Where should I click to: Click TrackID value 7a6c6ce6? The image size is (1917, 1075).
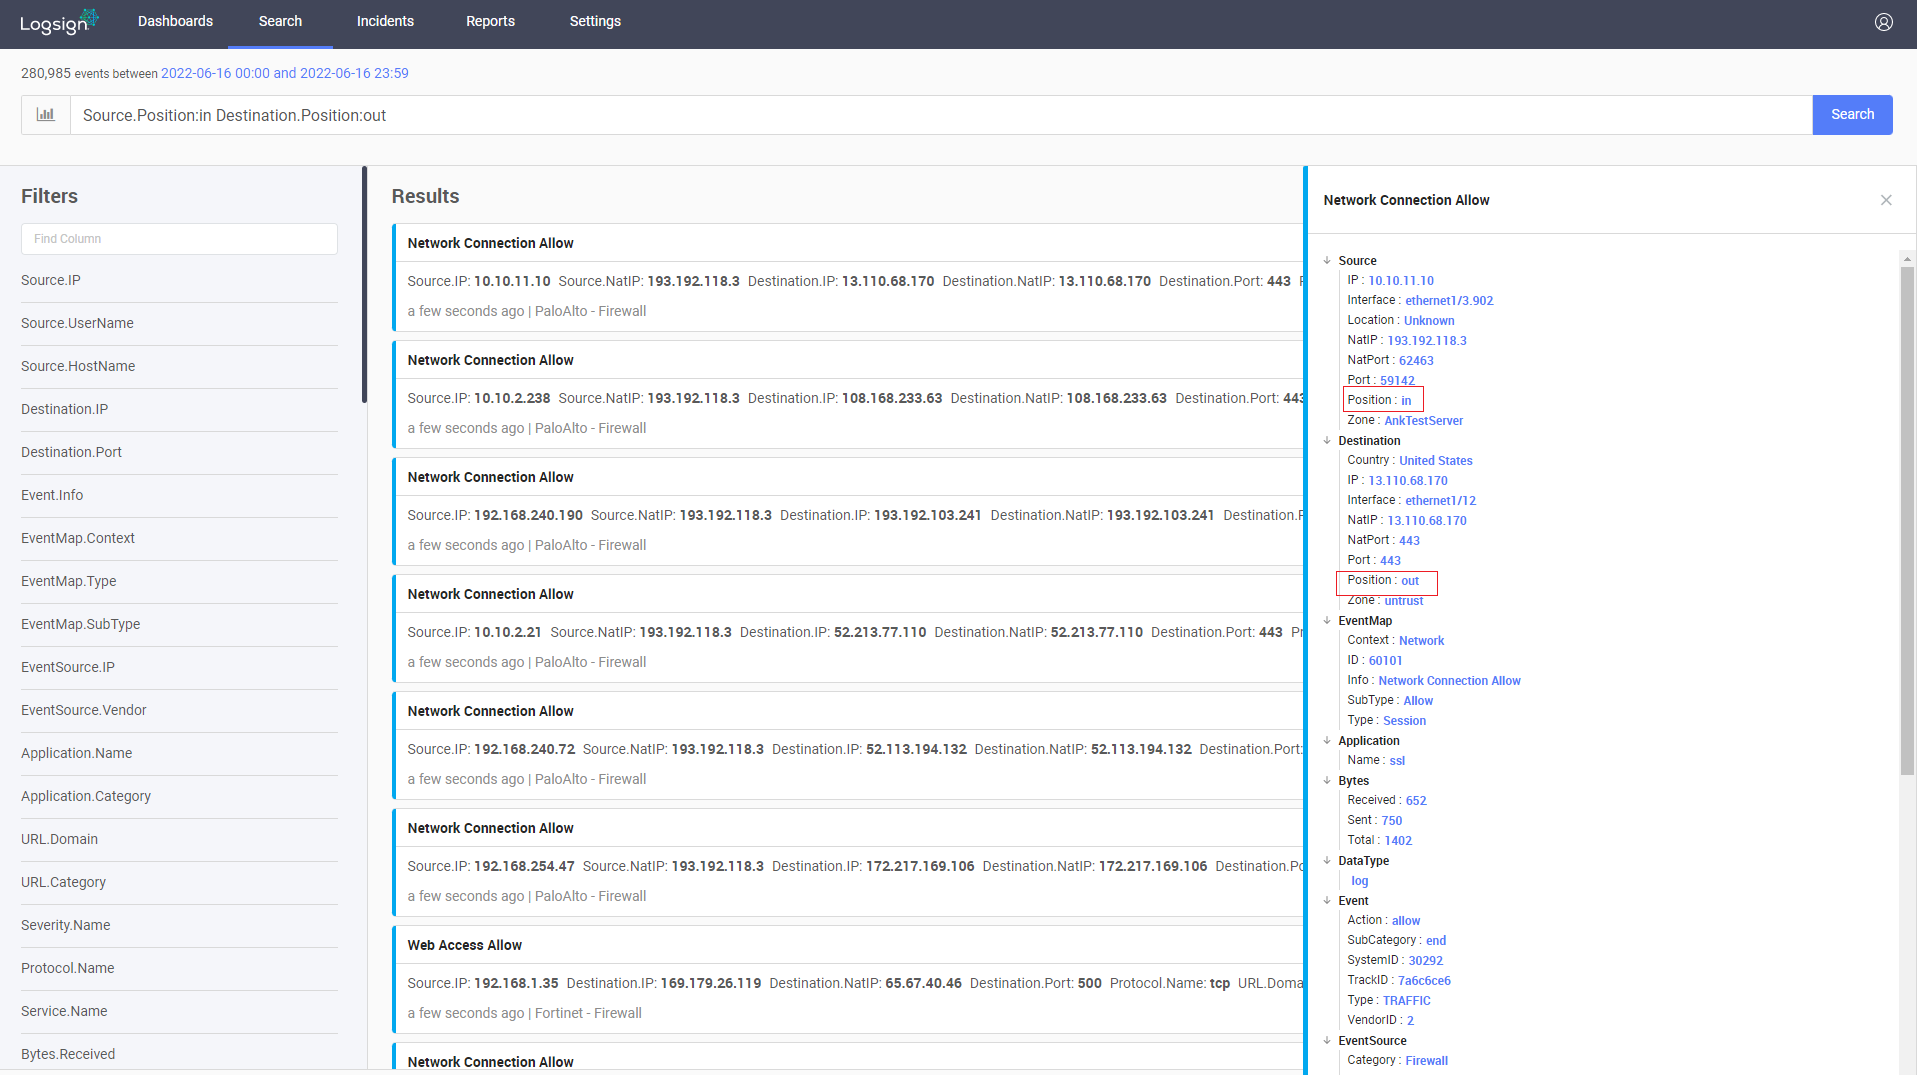(1424, 981)
